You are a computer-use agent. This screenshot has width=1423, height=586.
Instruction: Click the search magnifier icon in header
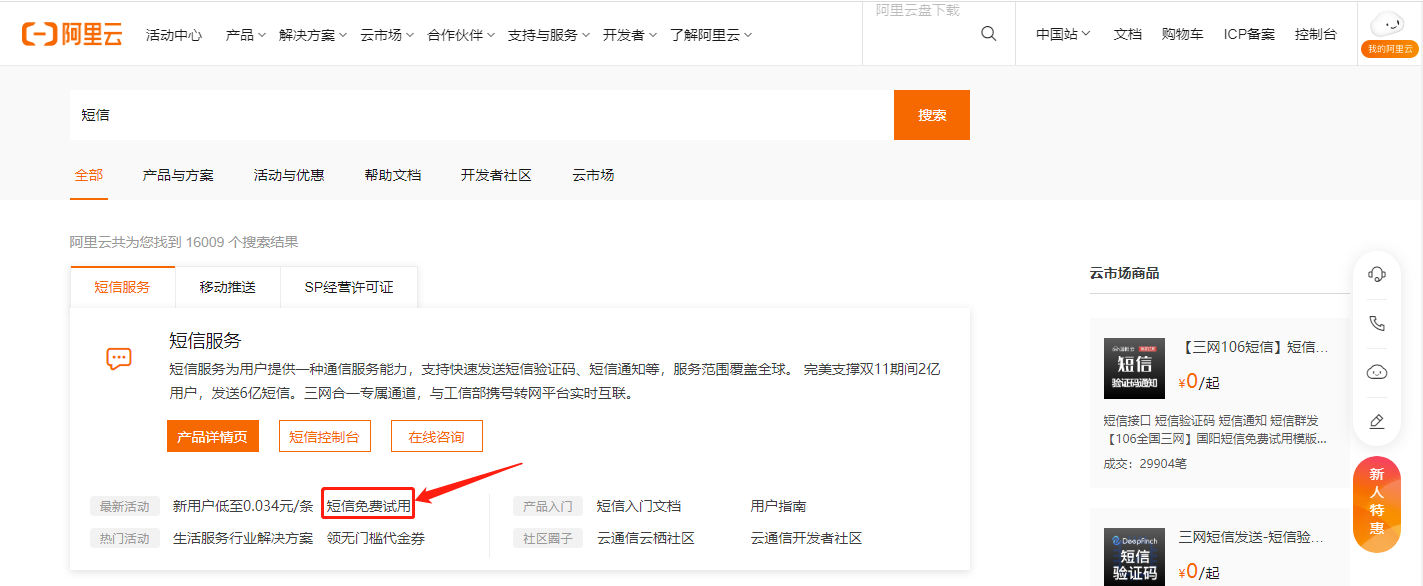click(989, 34)
